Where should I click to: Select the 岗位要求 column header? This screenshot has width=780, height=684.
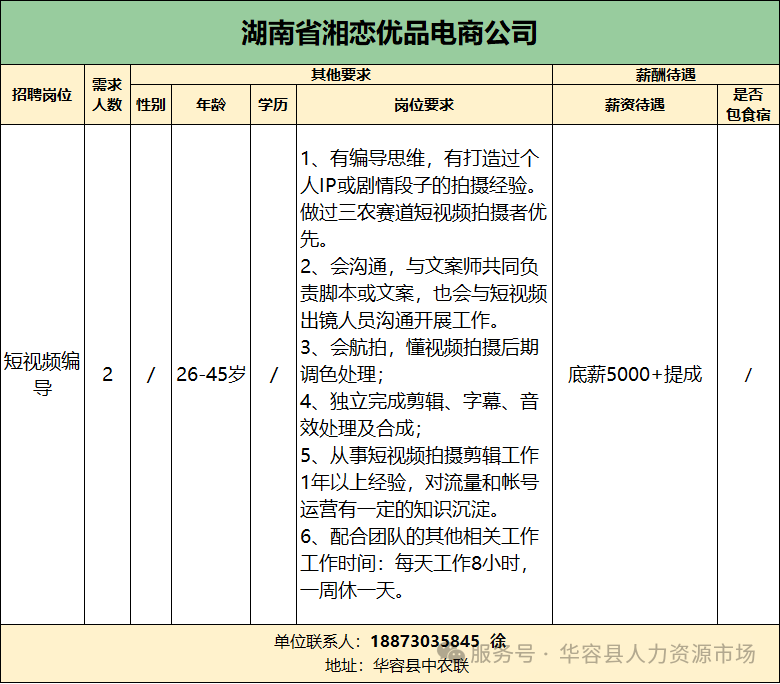pyautogui.click(x=424, y=104)
